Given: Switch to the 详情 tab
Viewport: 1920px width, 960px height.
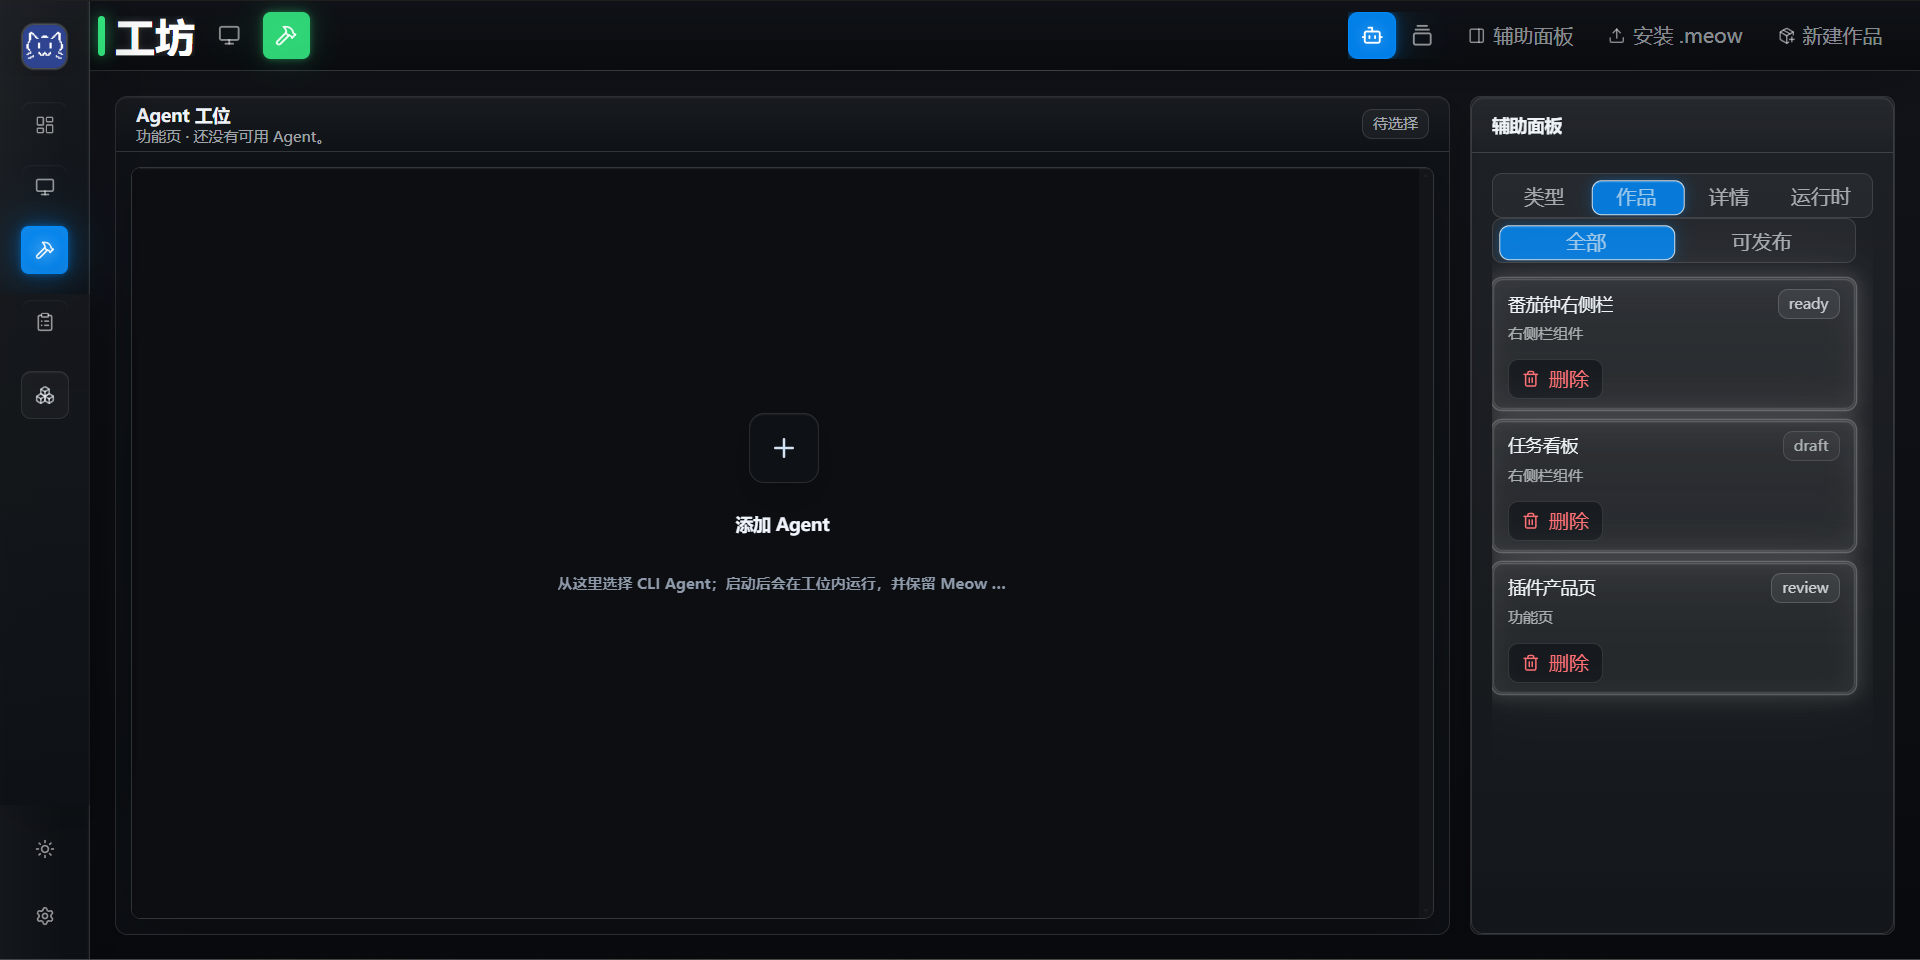Looking at the screenshot, I should [x=1728, y=197].
